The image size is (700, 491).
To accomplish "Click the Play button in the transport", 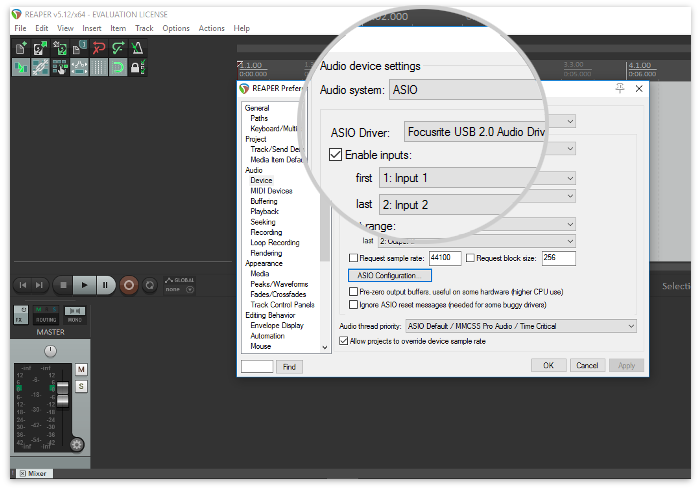I will point(84,285).
